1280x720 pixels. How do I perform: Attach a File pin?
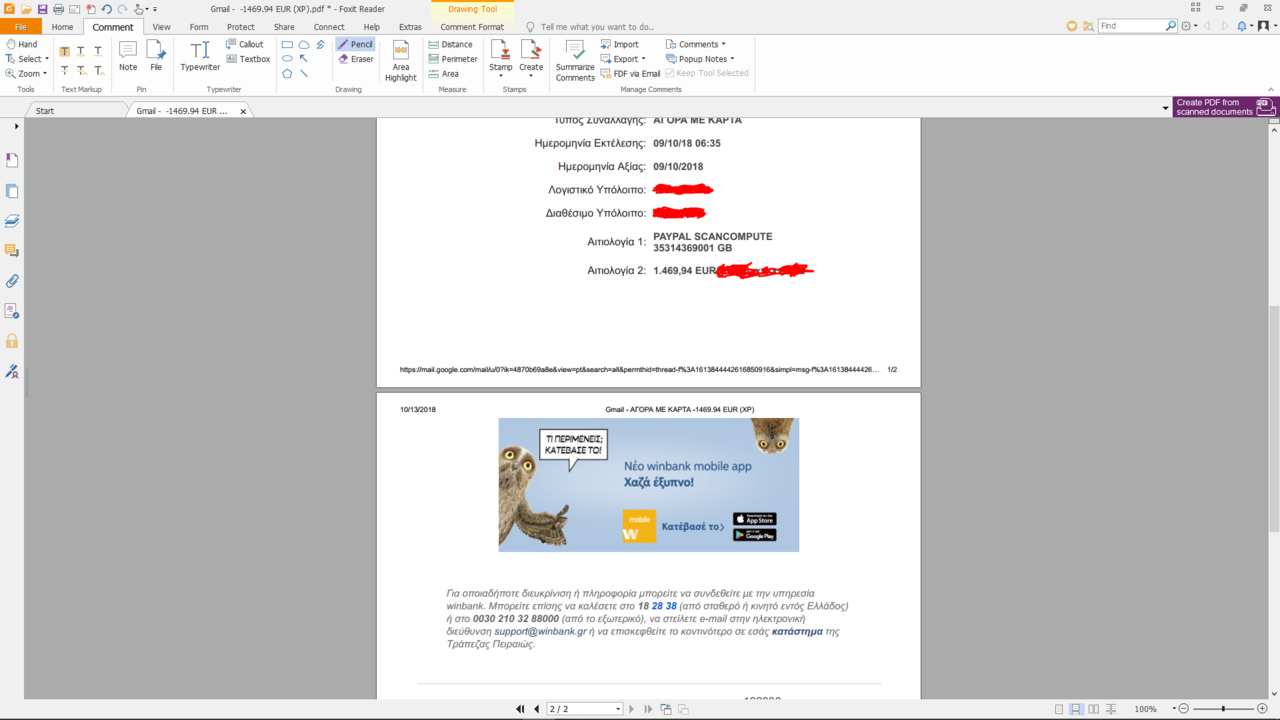(156, 56)
